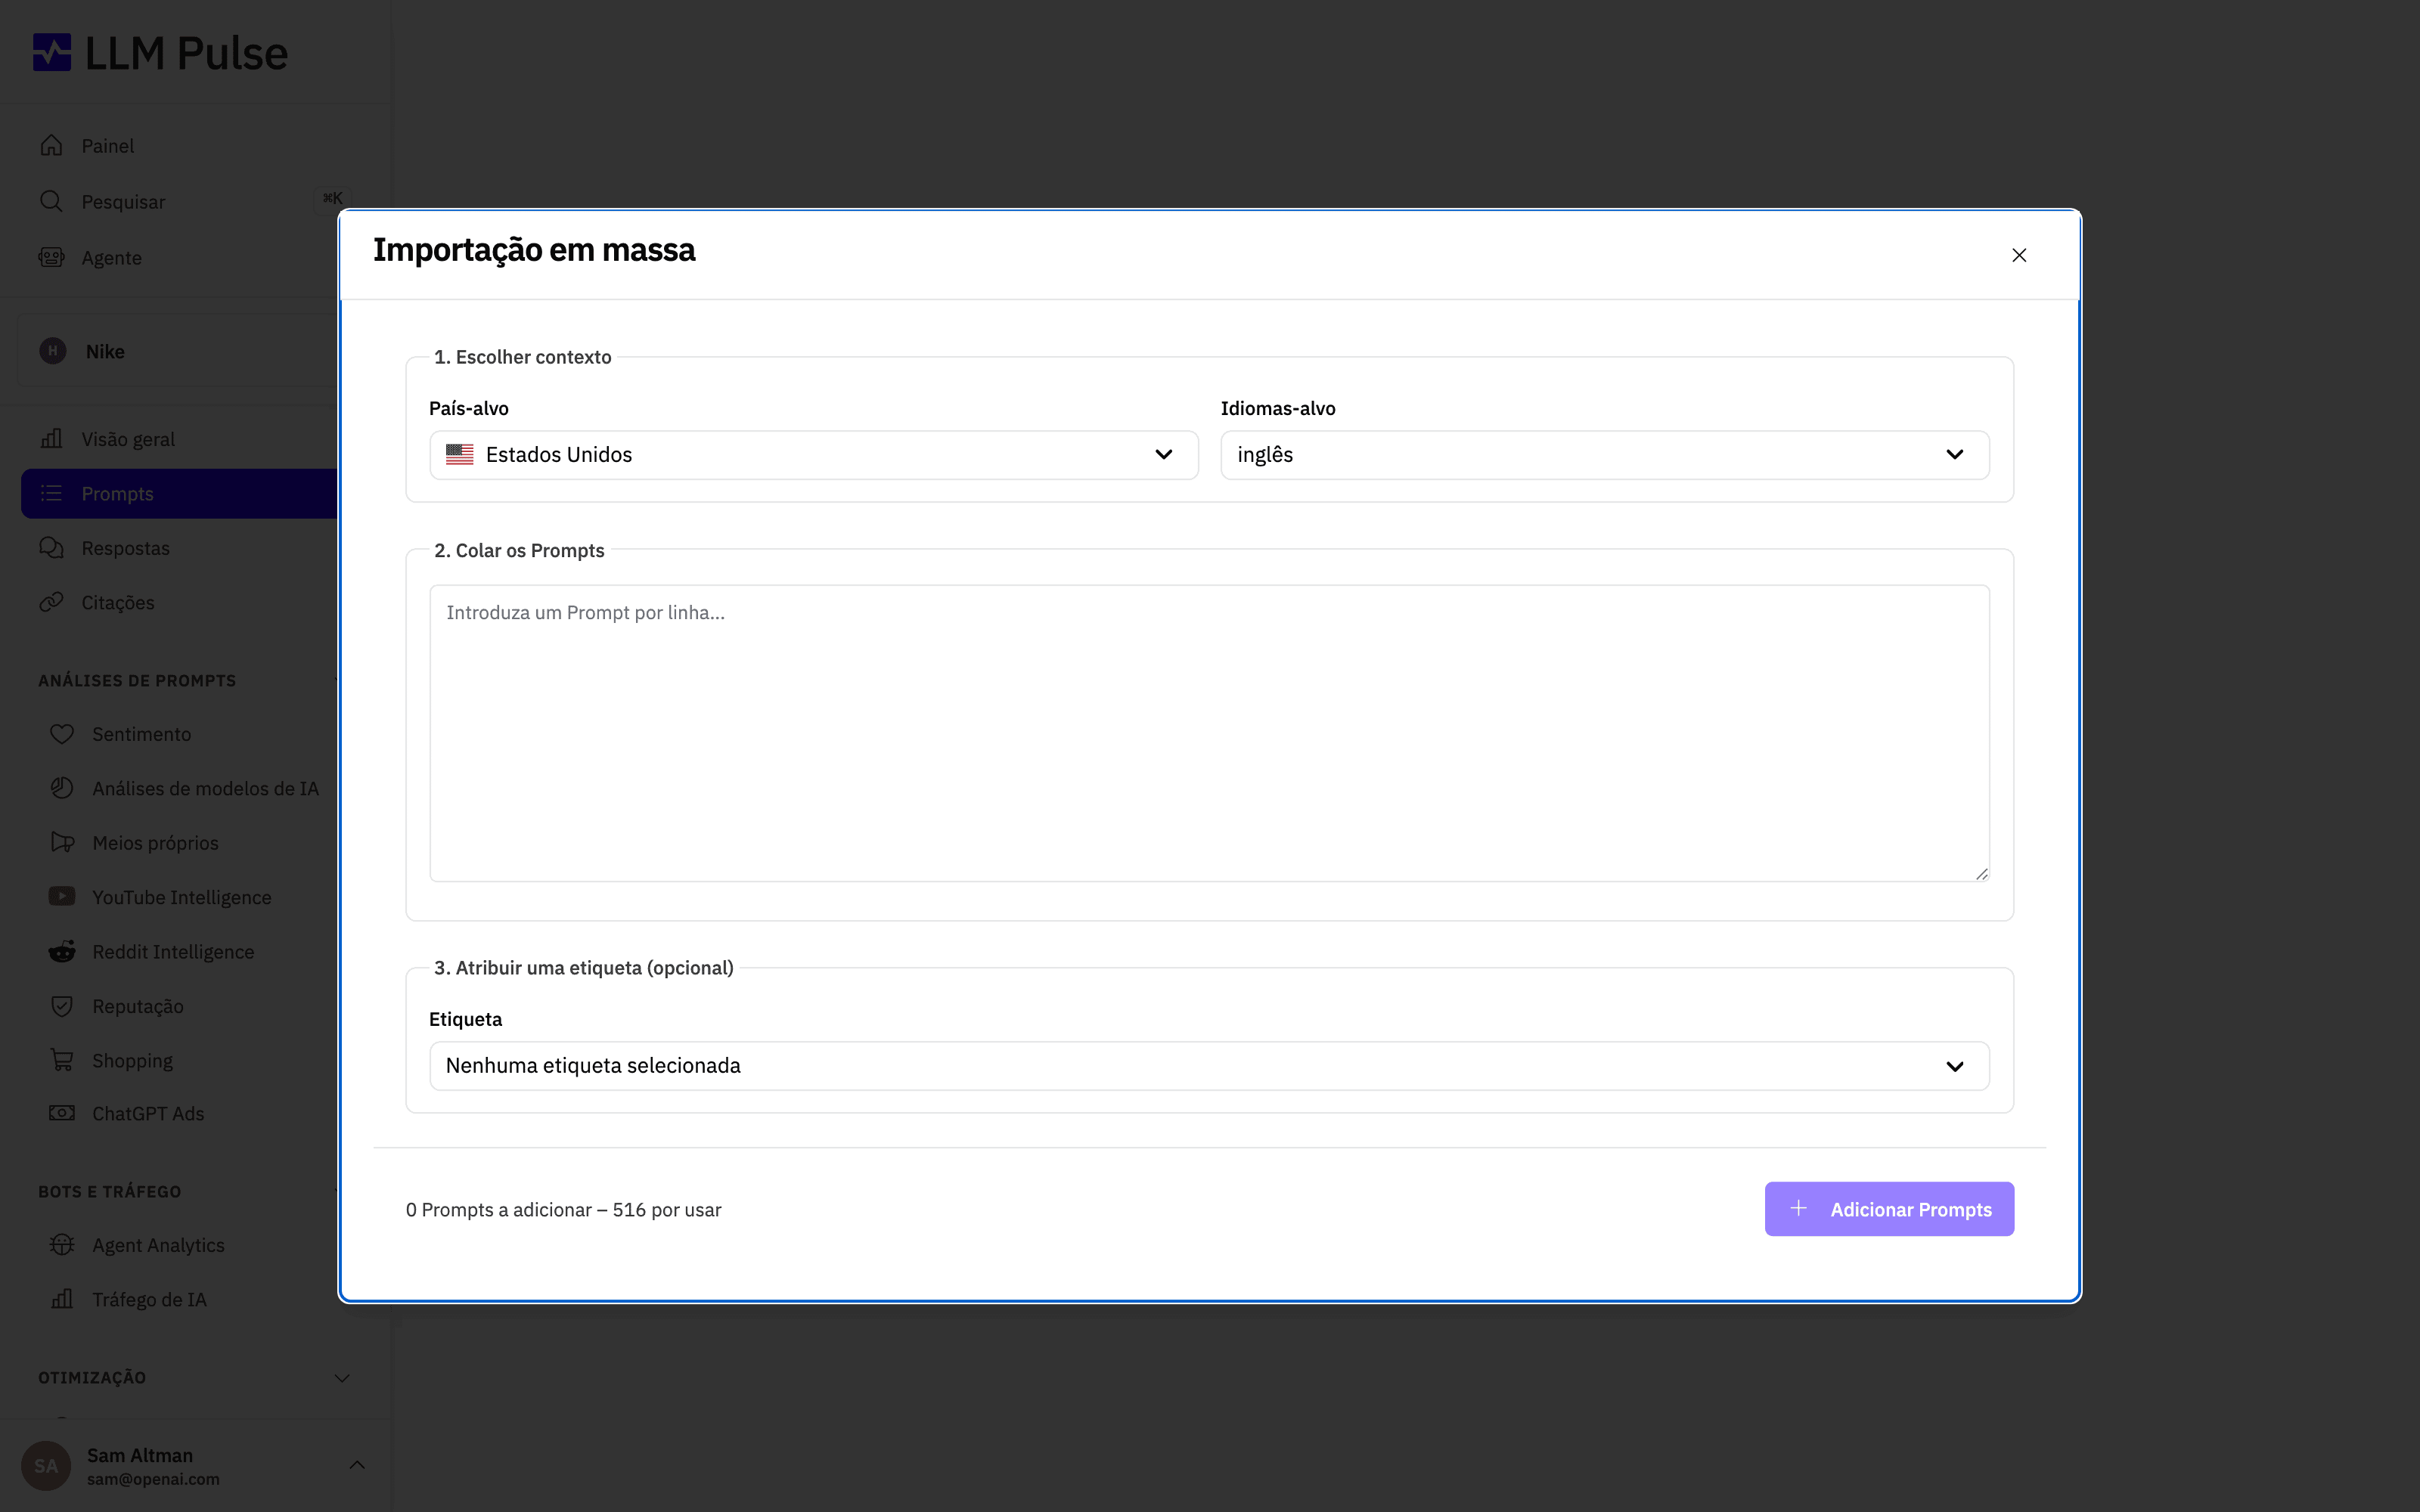Click the Reddit Intelligence icon
This screenshot has height=1512, width=2420.
pos(62,951)
